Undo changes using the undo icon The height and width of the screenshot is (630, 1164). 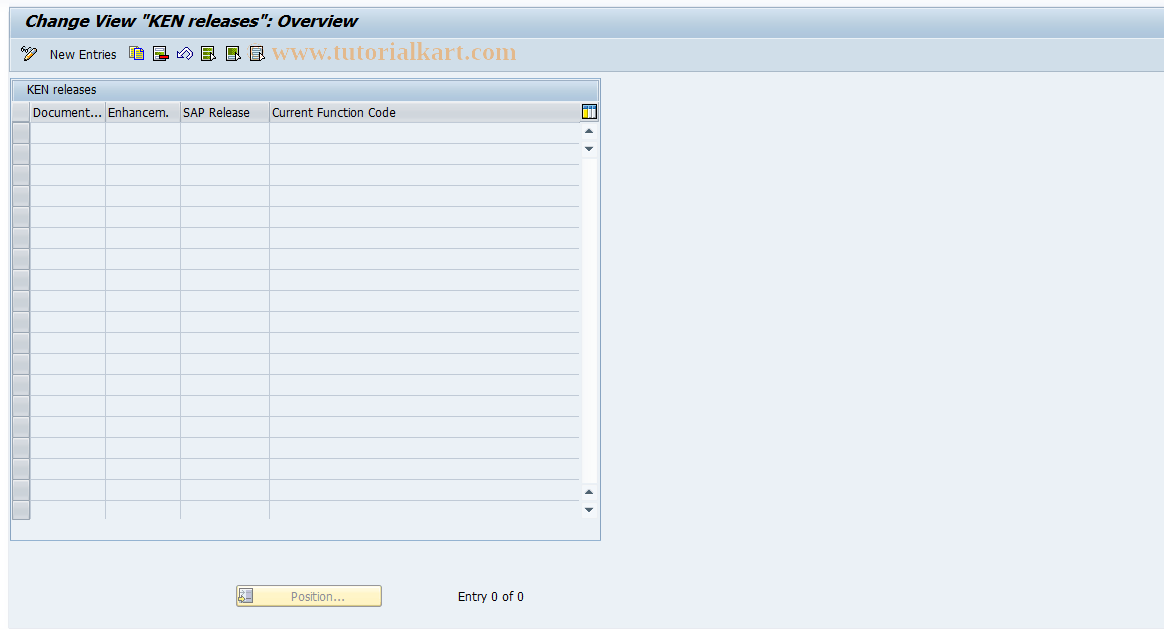pos(184,53)
